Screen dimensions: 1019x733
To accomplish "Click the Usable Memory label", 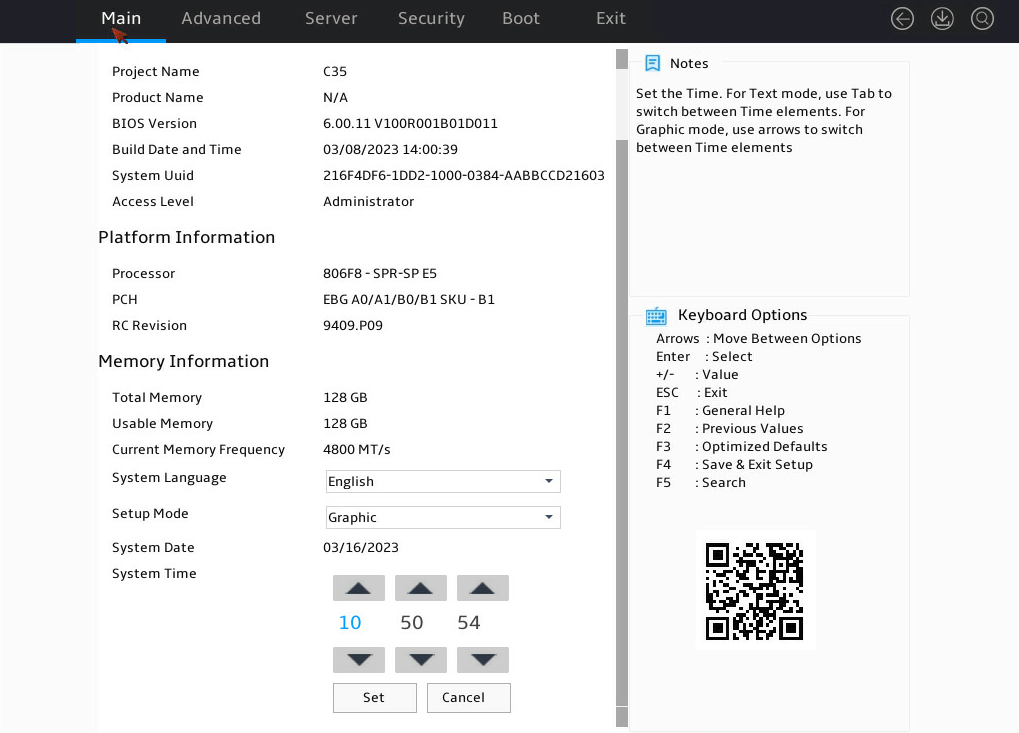I will coord(162,424).
